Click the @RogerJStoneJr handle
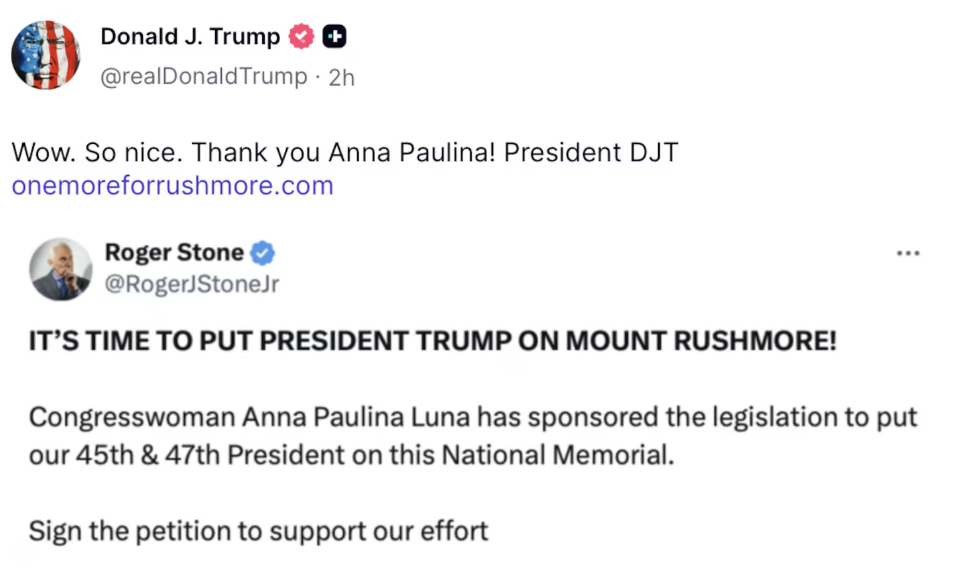This screenshot has width=970, height=572. pyautogui.click(x=192, y=284)
